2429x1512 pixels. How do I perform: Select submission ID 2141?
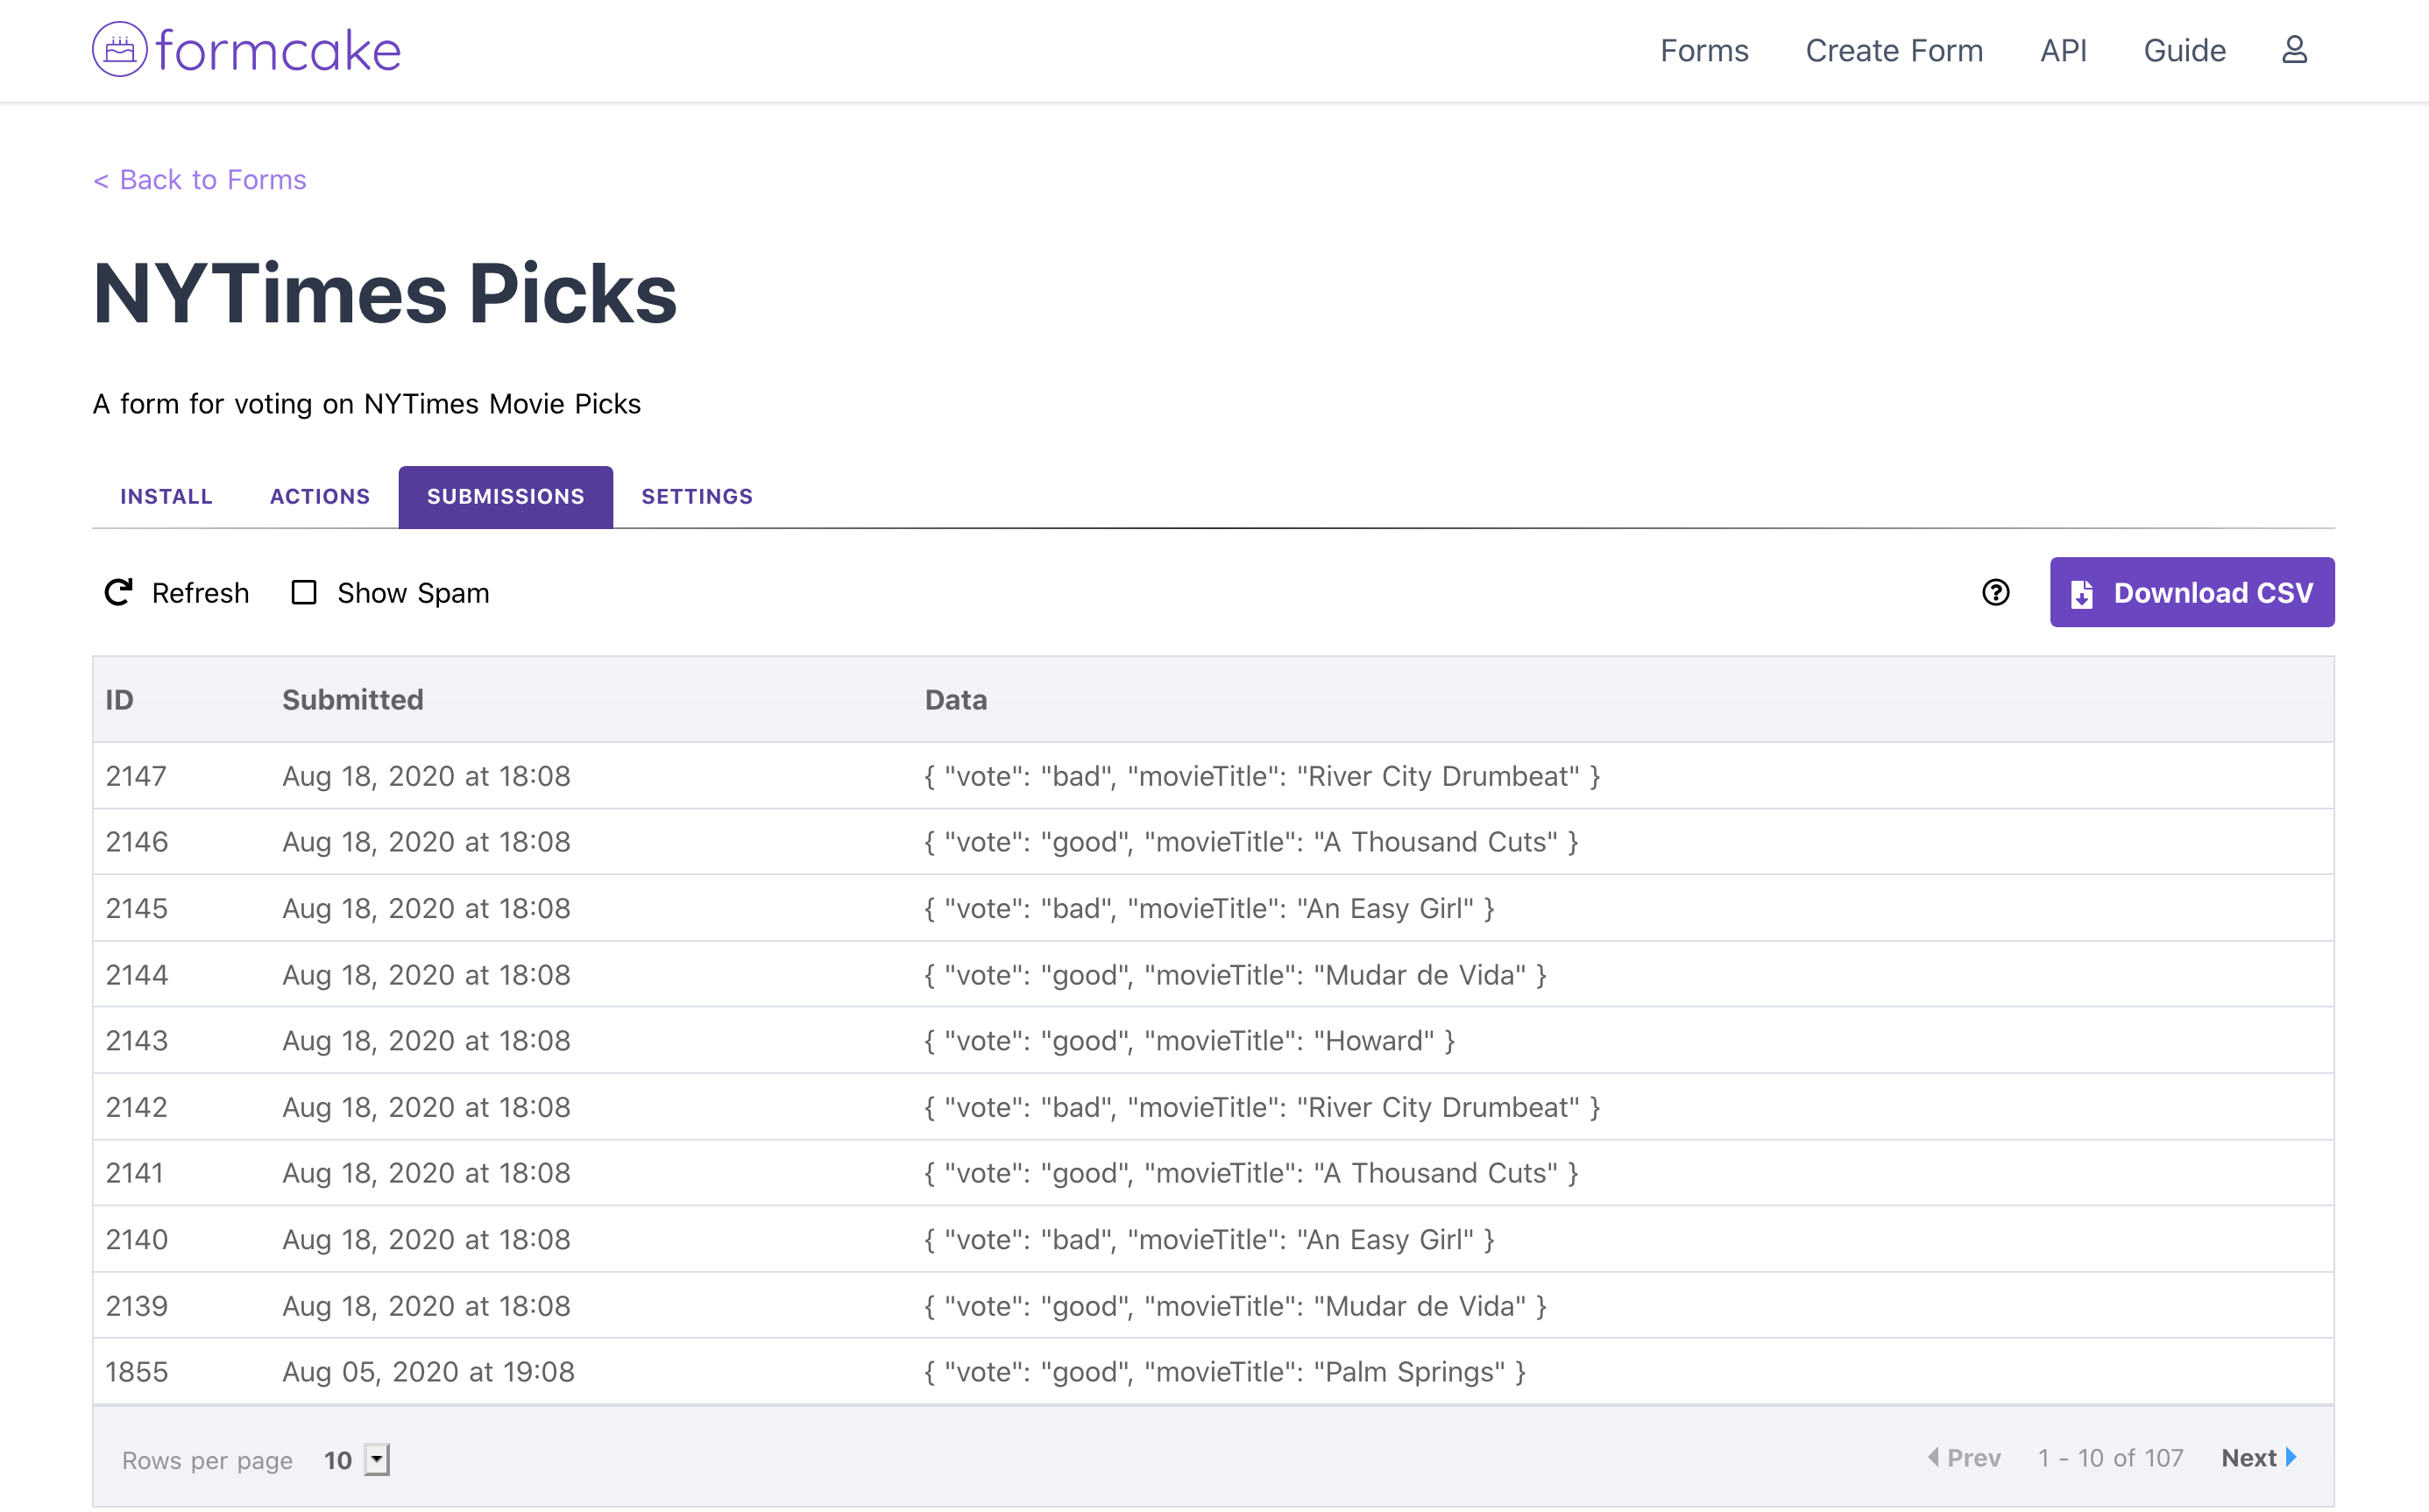(x=135, y=1173)
